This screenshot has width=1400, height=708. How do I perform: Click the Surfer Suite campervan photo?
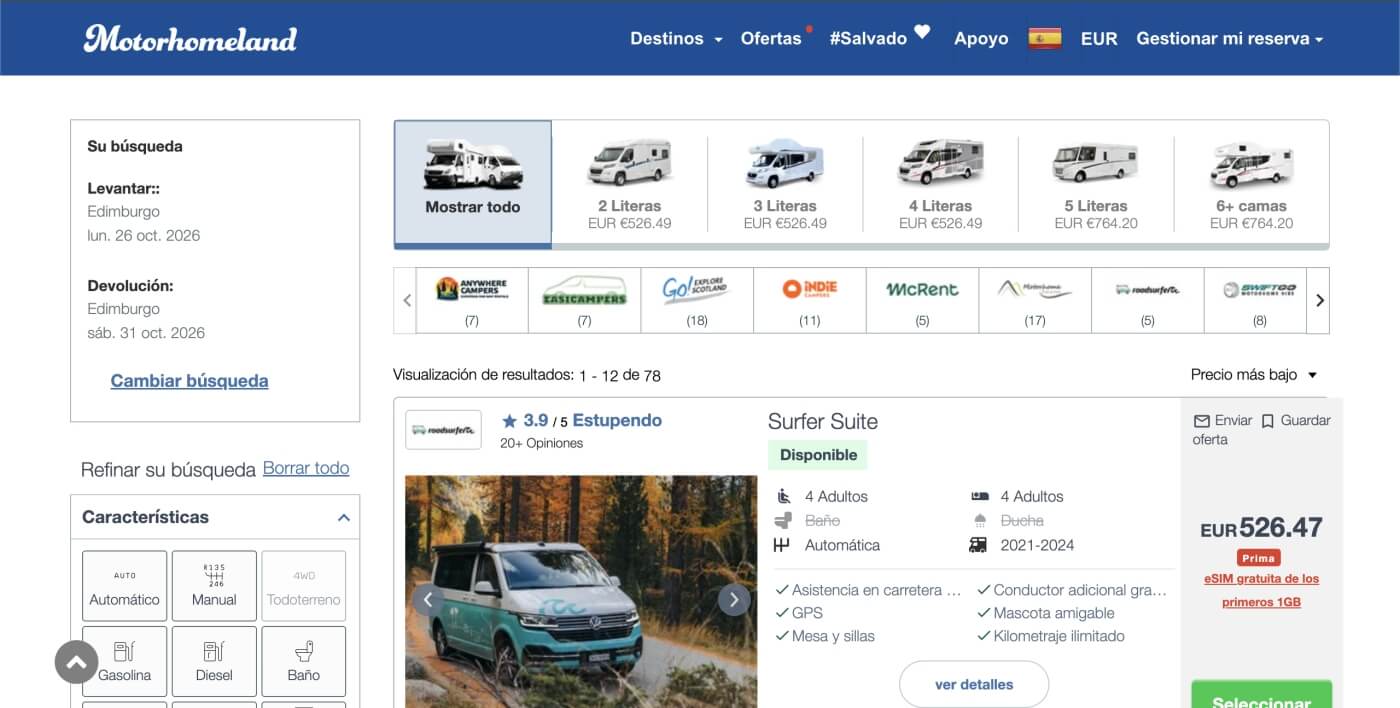(581, 591)
